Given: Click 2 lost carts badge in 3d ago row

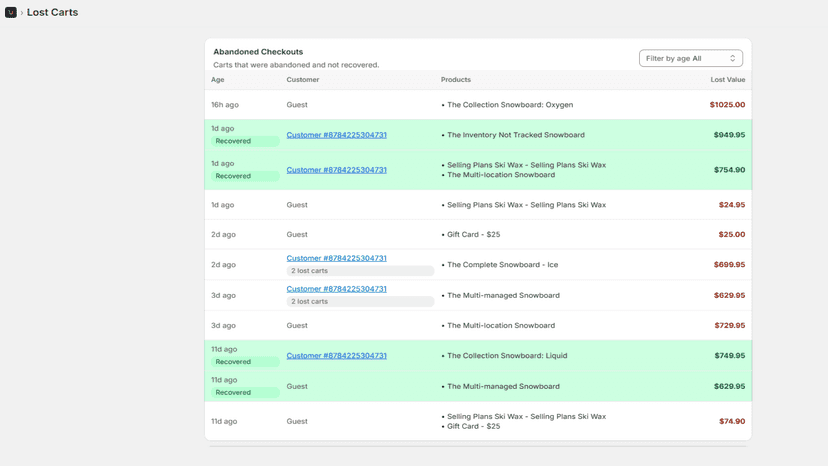Looking at the screenshot, I should [360, 301].
